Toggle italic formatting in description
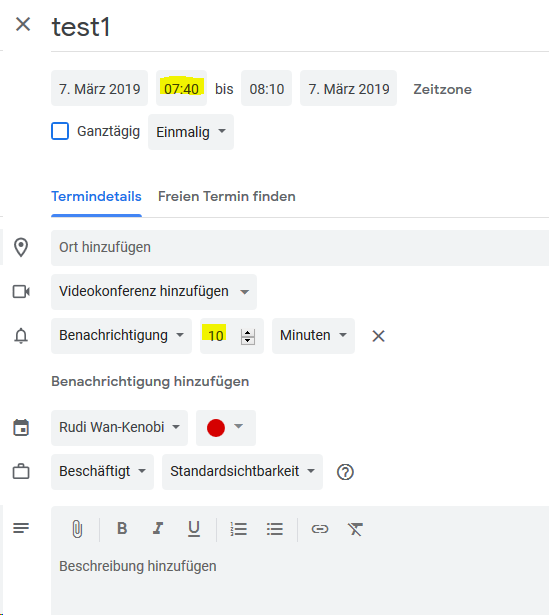The width and height of the screenshot is (549, 615). click(158, 529)
